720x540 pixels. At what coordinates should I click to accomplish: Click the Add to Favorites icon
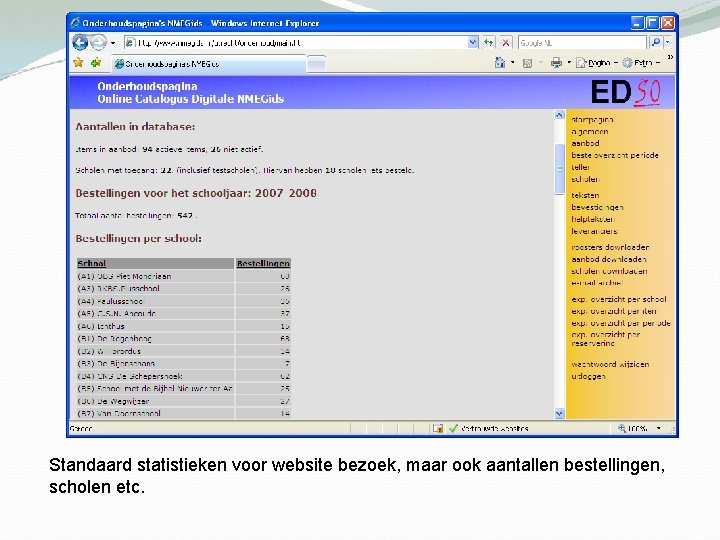[x=96, y=62]
